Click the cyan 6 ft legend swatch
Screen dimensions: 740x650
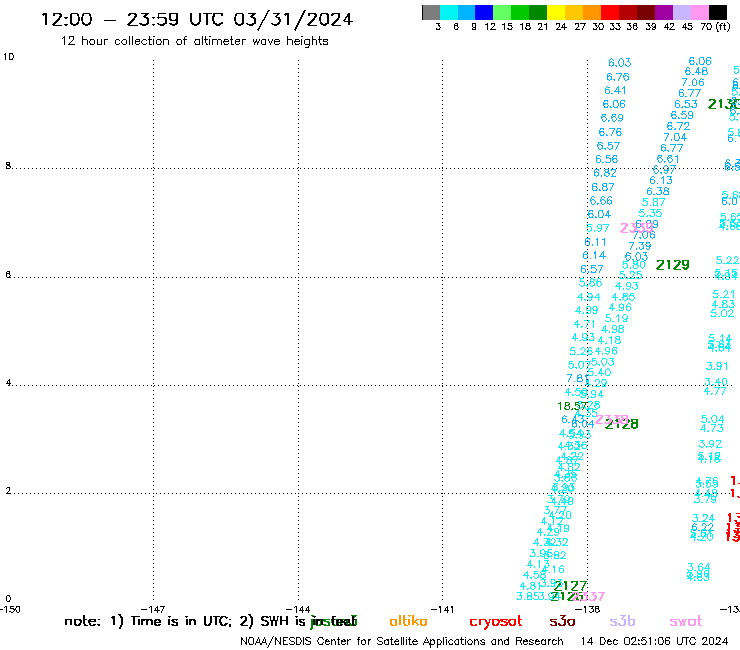click(x=449, y=12)
